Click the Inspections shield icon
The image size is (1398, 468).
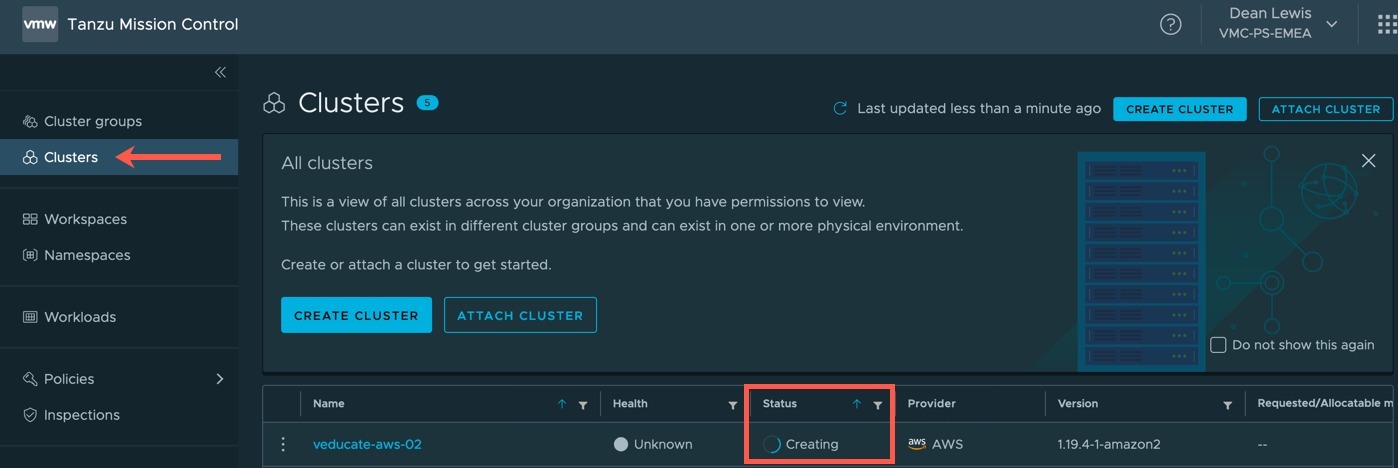(x=30, y=415)
